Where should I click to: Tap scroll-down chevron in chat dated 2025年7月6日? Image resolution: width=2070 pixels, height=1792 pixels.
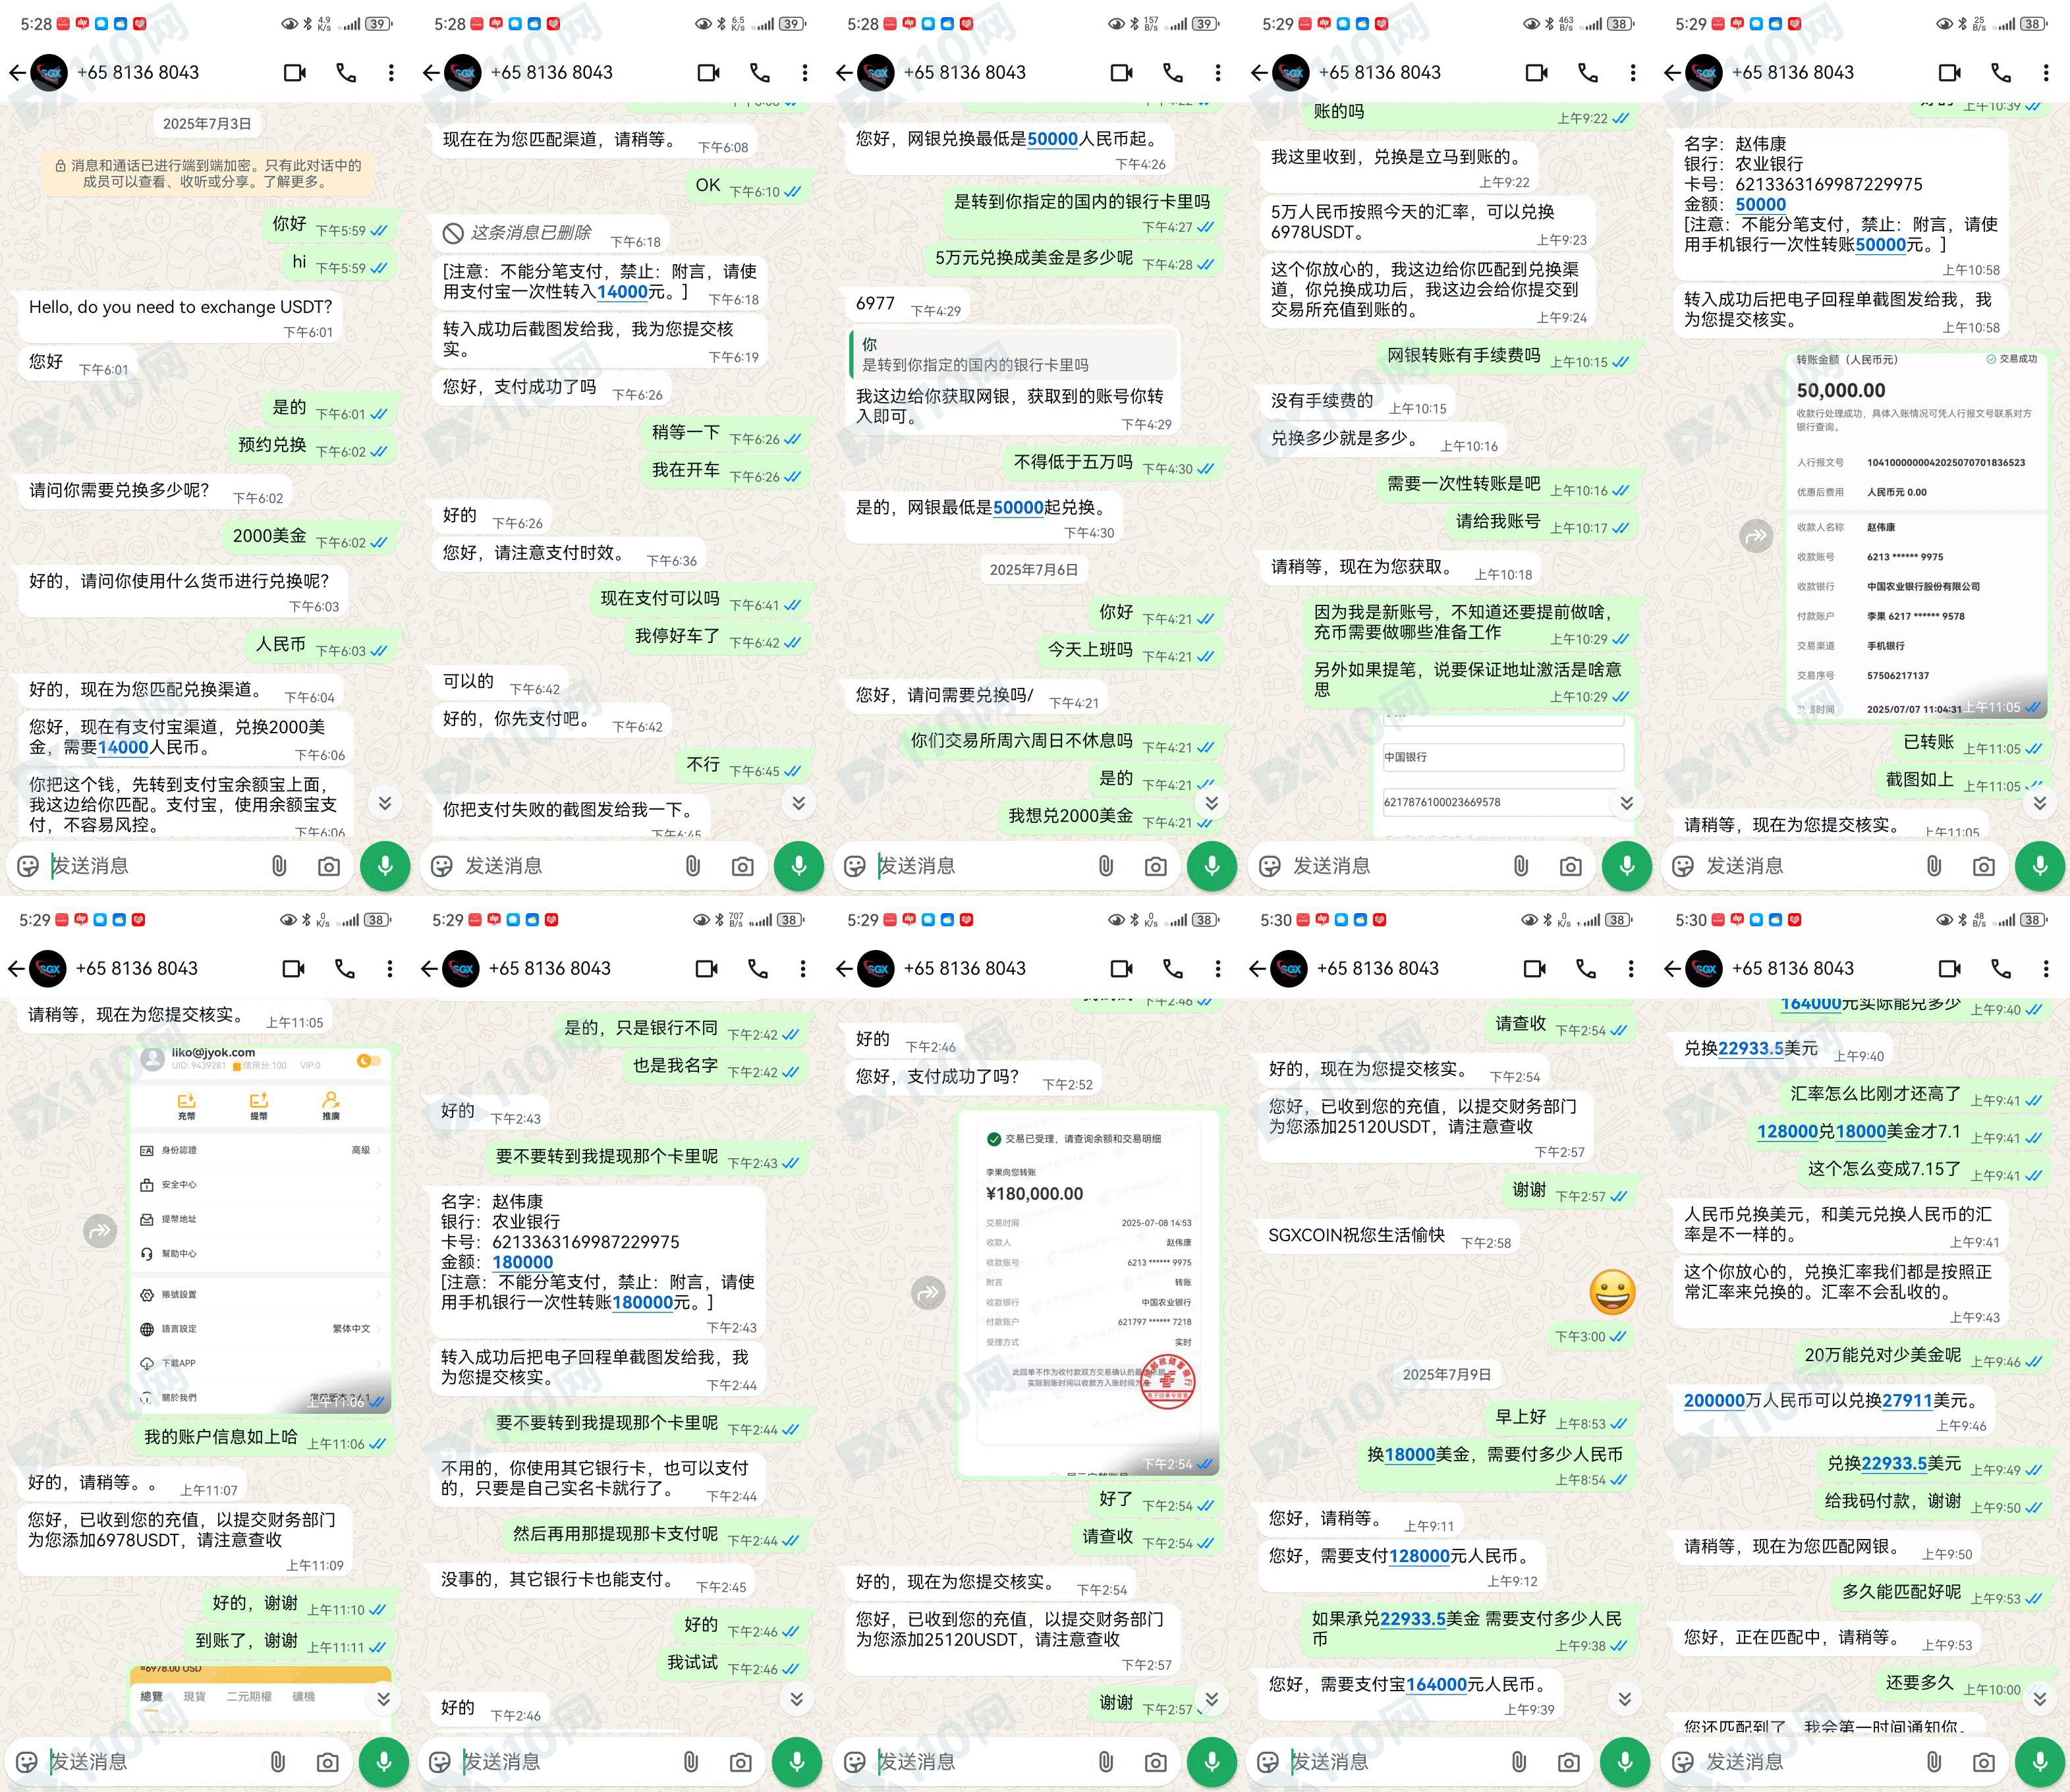(1211, 802)
